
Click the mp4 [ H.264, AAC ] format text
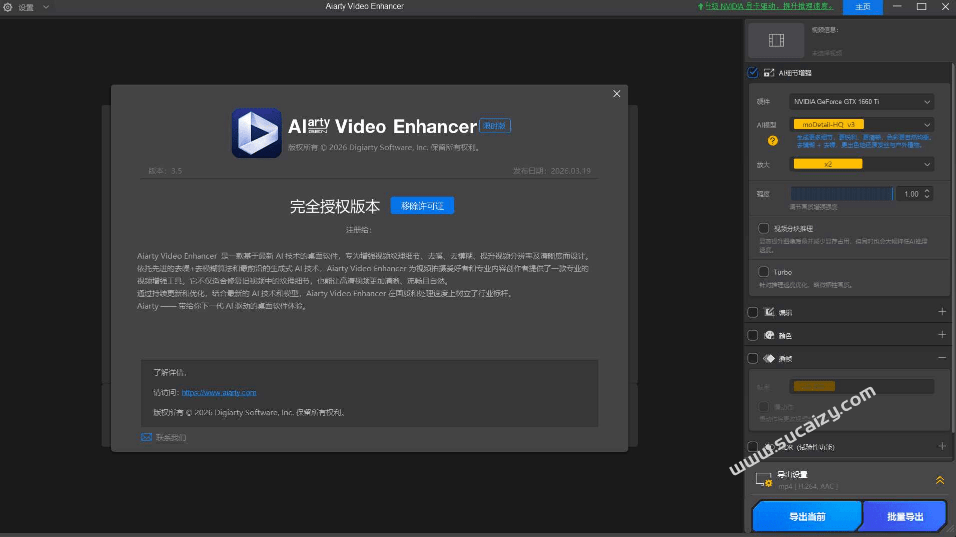click(808, 486)
